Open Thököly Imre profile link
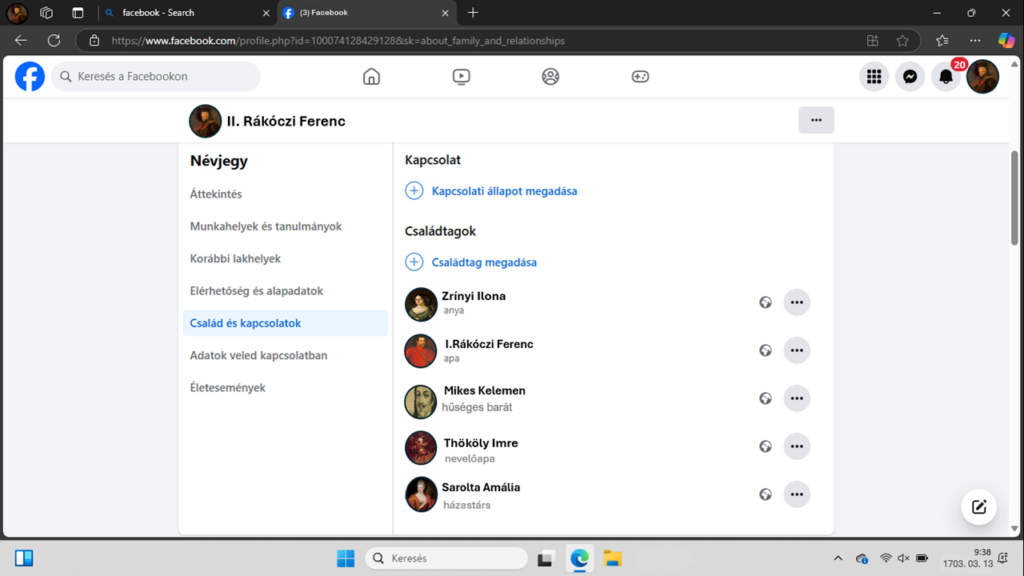 [481, 443]
